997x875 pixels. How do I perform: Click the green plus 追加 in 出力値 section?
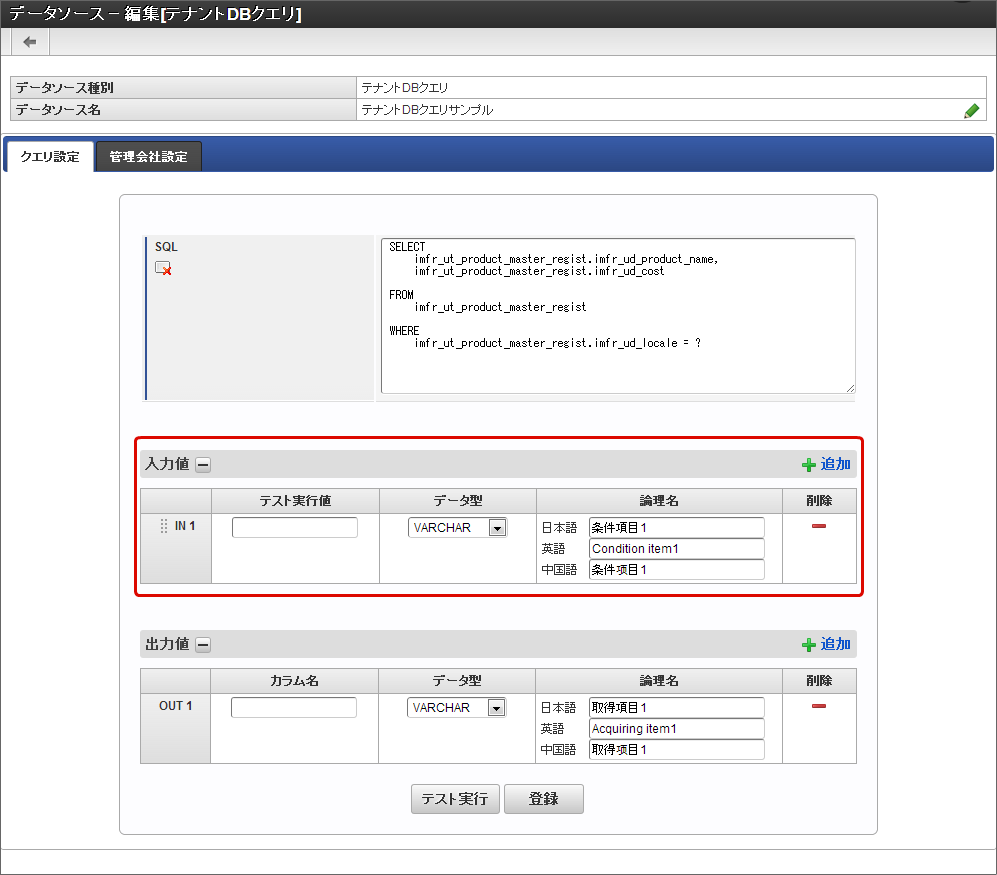click(826, 644)
